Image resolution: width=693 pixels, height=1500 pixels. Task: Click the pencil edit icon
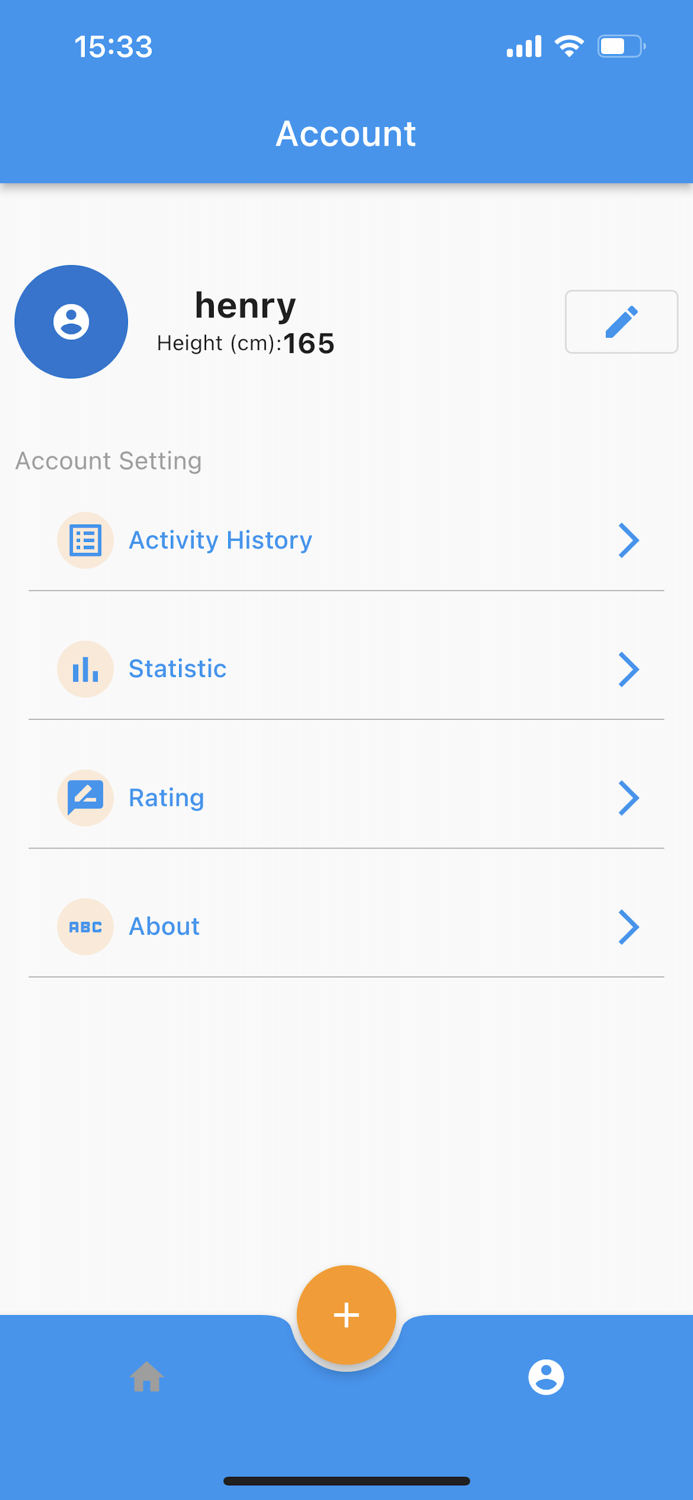[x=621, y=321]
